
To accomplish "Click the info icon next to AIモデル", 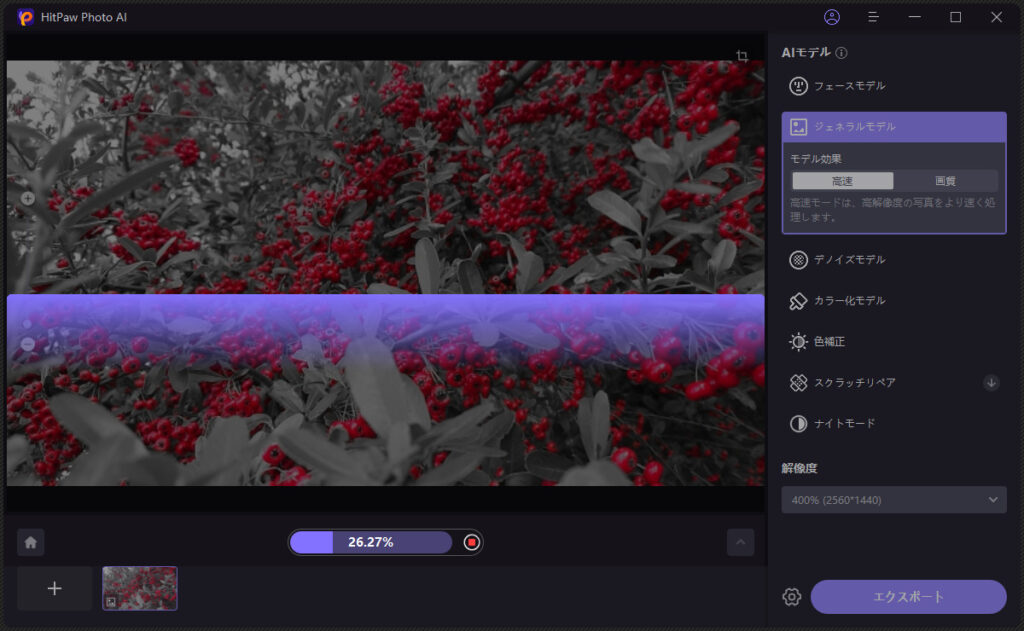I will (842, 53).
